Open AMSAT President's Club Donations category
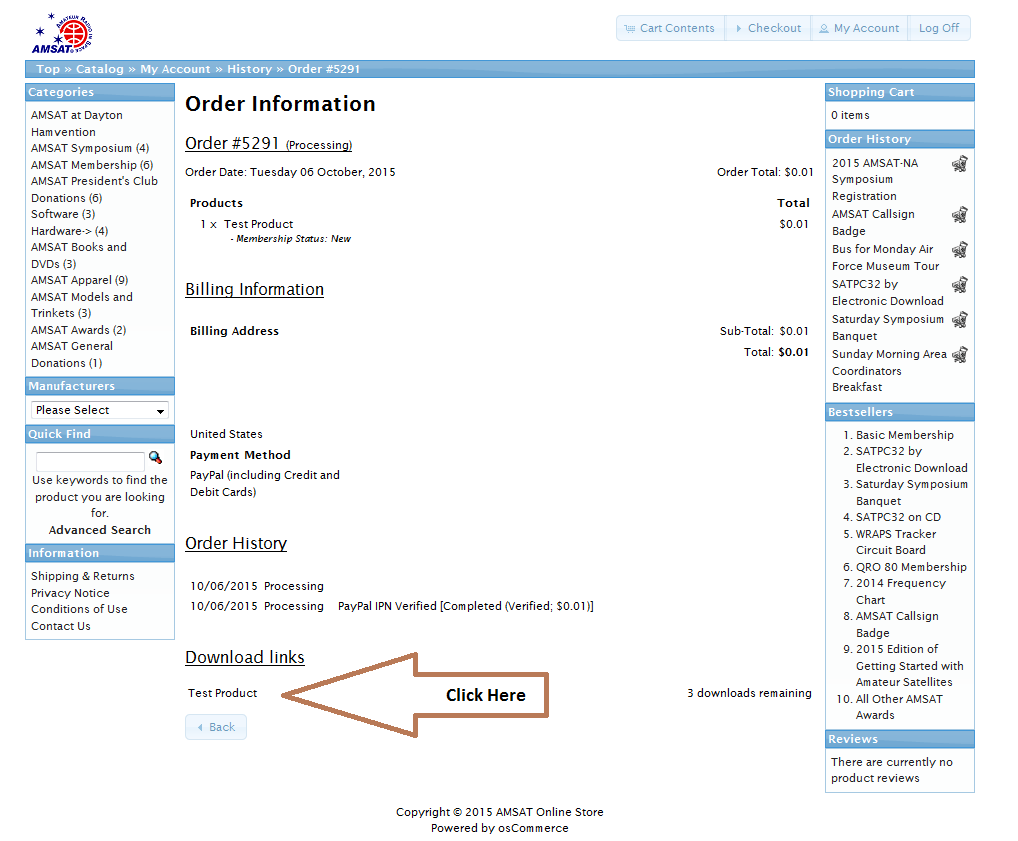Viewport: 1018px width, 841px height. (x=94, y=190)
